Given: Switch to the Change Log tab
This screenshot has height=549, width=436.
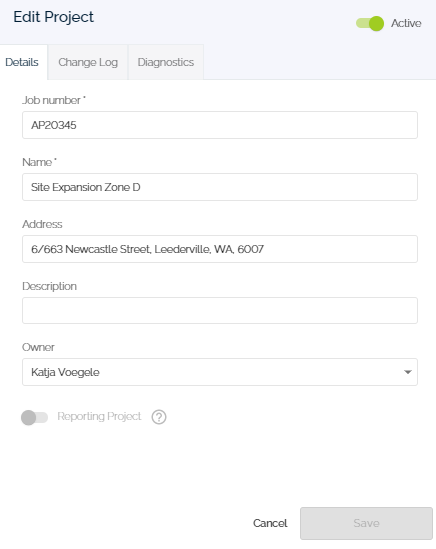Looking at the screenshot, I should (x=88, y=62).
